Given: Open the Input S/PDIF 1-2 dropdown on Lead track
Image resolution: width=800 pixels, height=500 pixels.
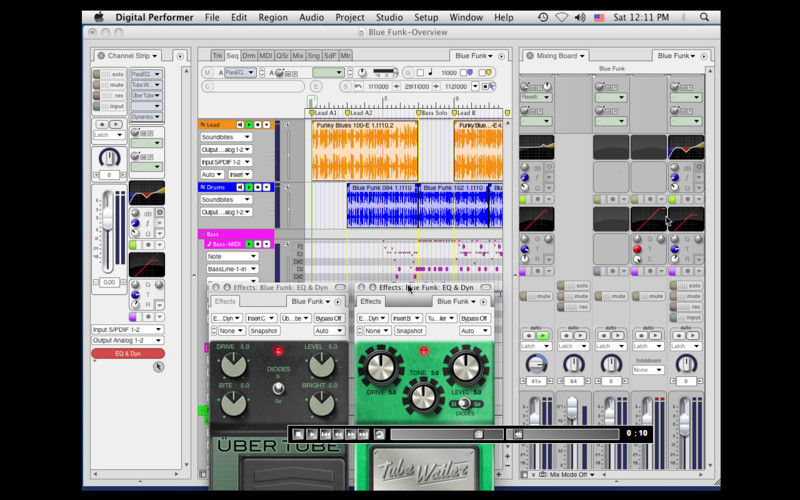Looking at the screenshot, I should point(226,162).
